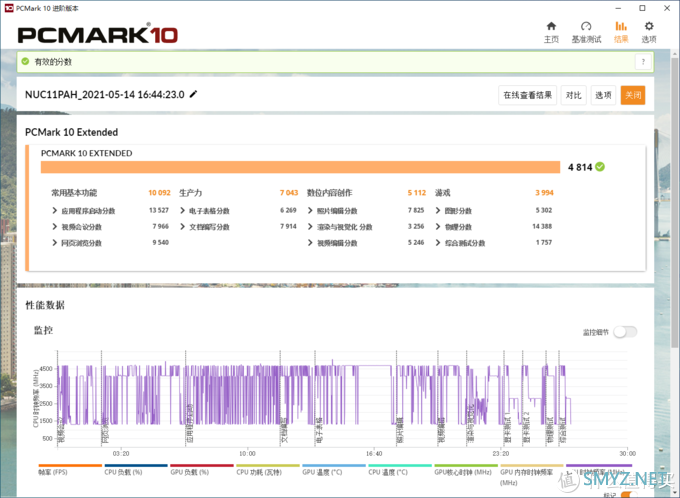Image resolution: width=680 pixels, height=498 pixels.
Task: Click the vertical scrollbar thumb
Action: (x=675, y=202)
